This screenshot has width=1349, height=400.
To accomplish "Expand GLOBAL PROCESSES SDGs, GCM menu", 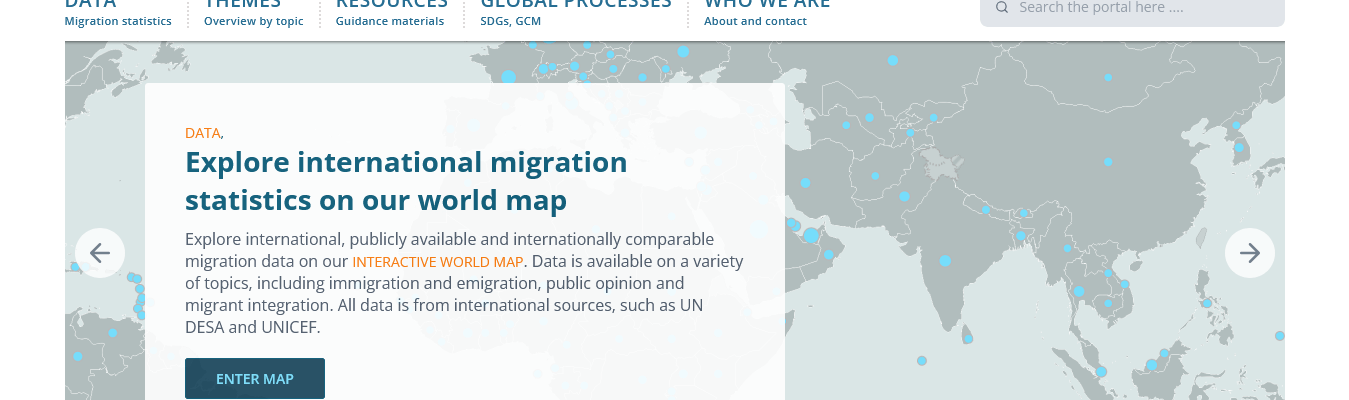I will 575,12.
